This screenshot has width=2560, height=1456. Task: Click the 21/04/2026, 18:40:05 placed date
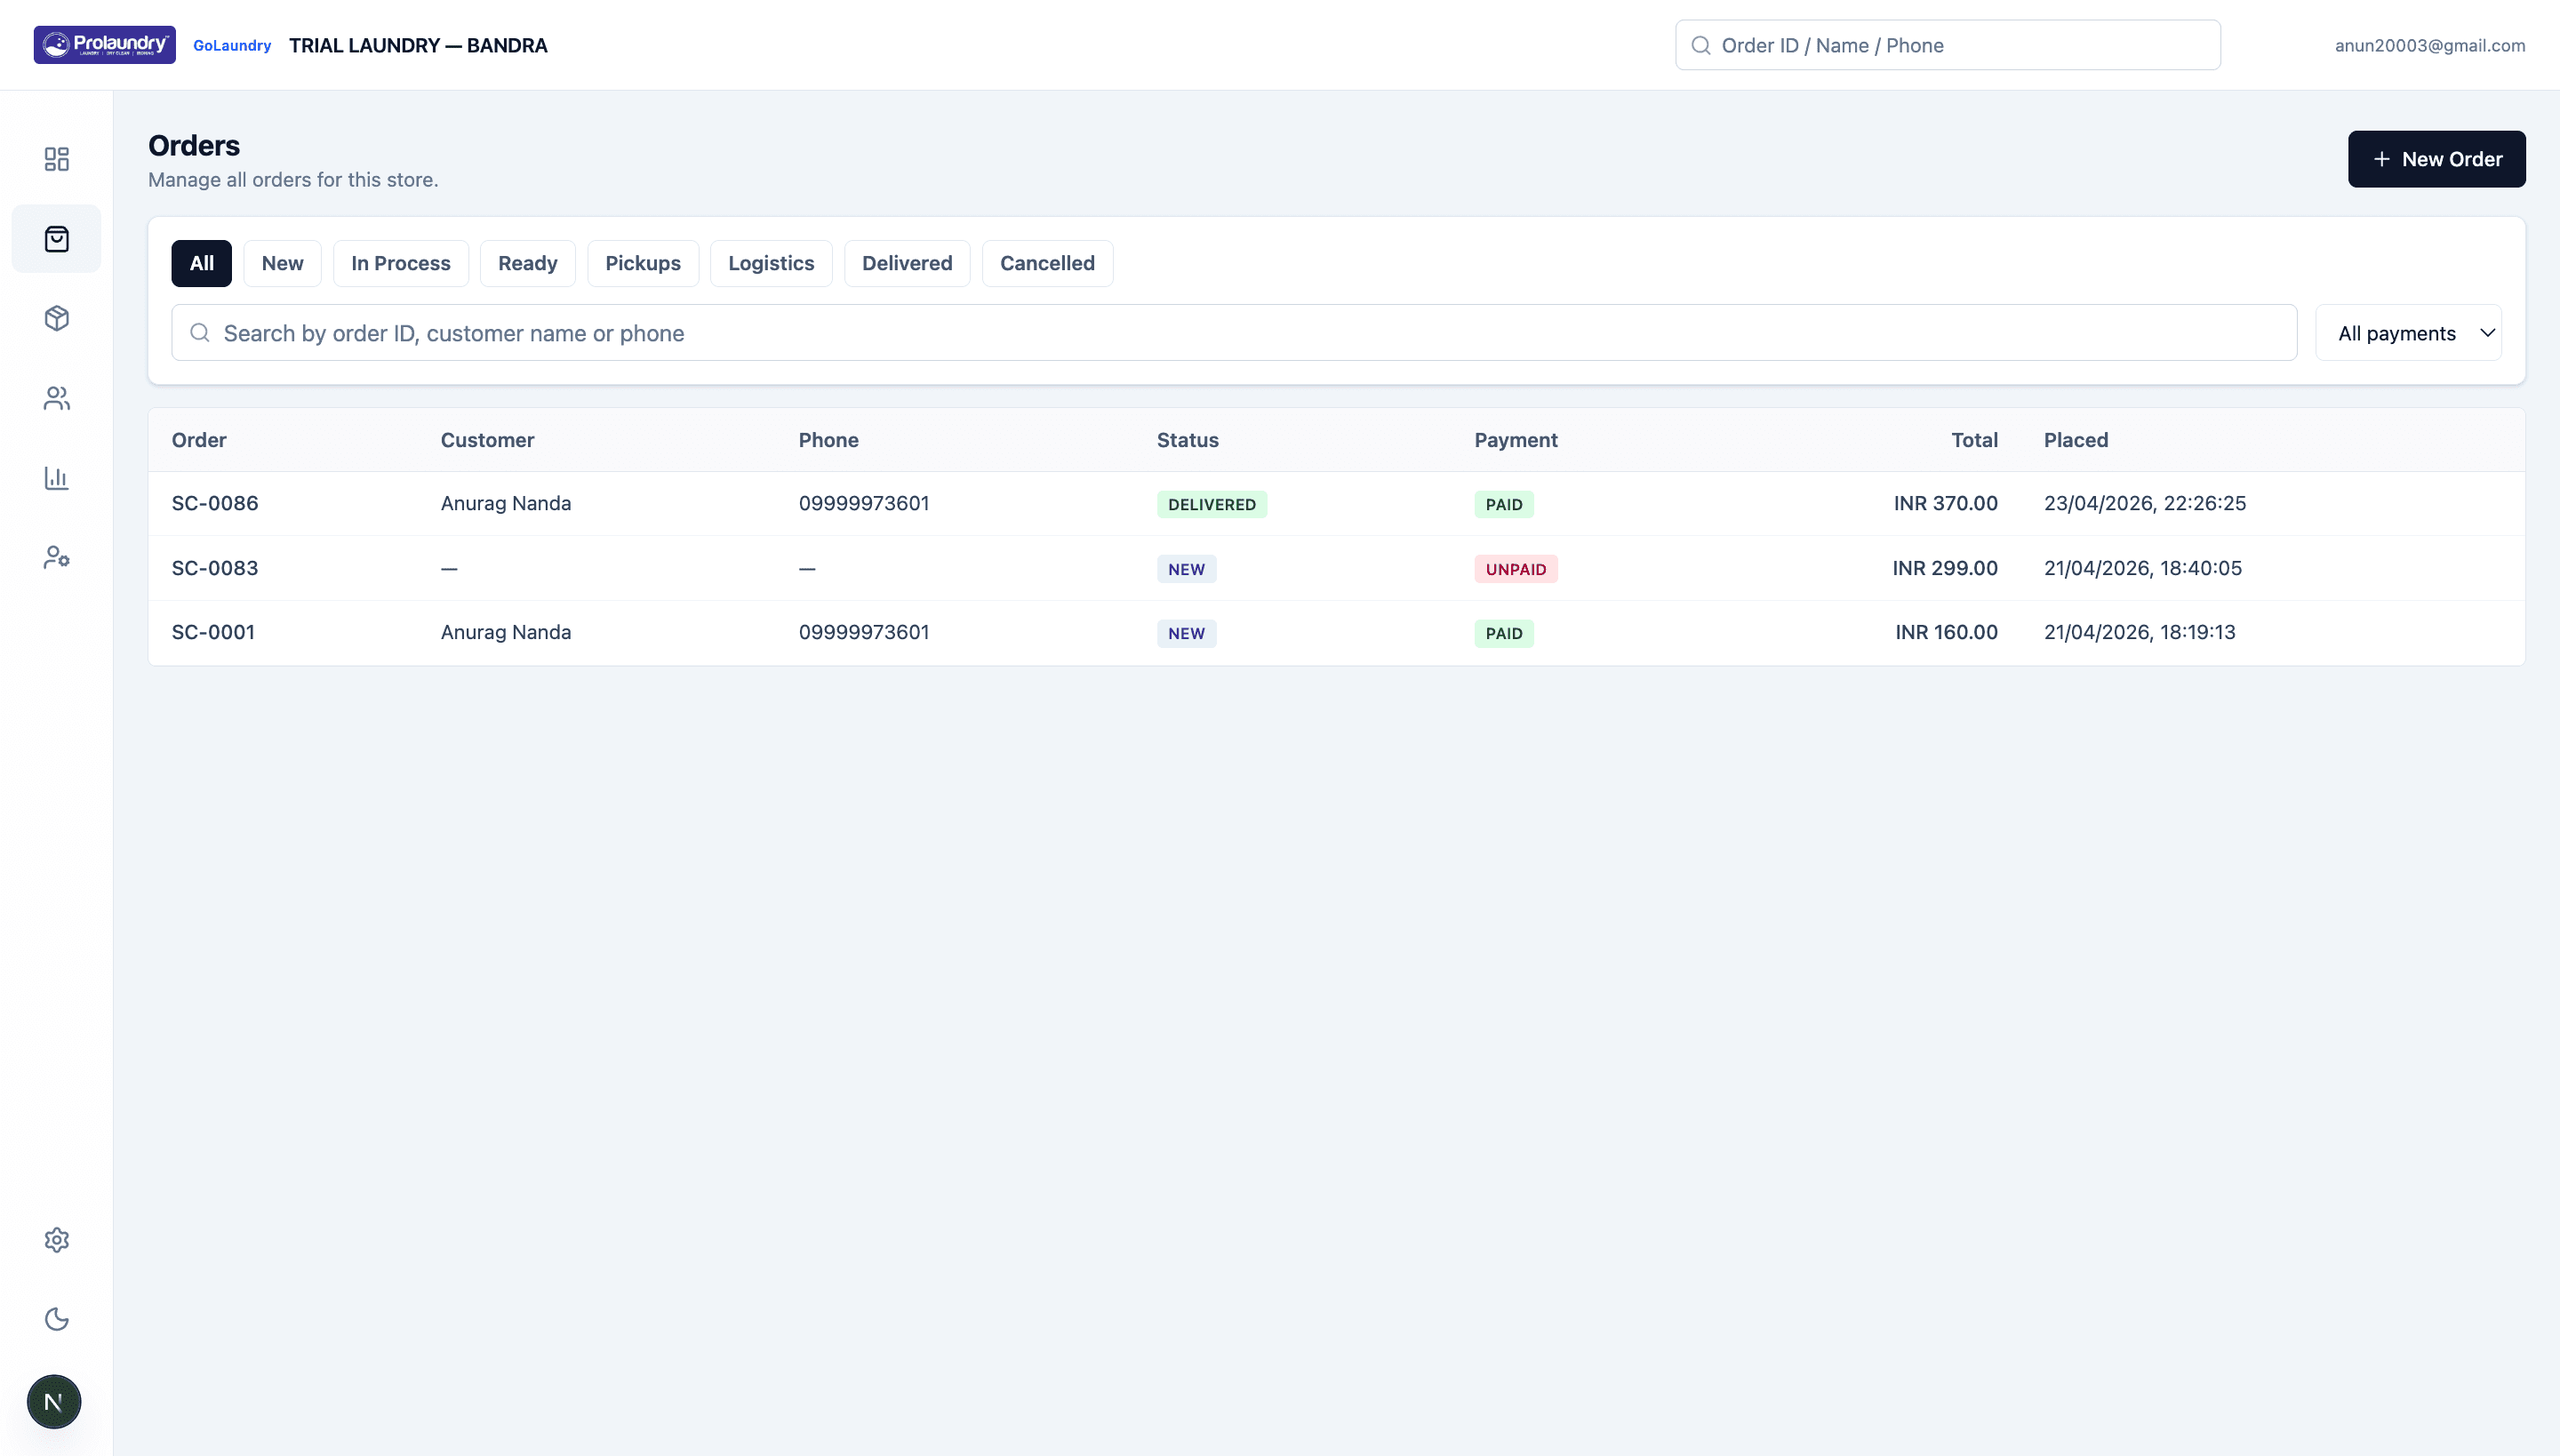[x=2143, y=568]
